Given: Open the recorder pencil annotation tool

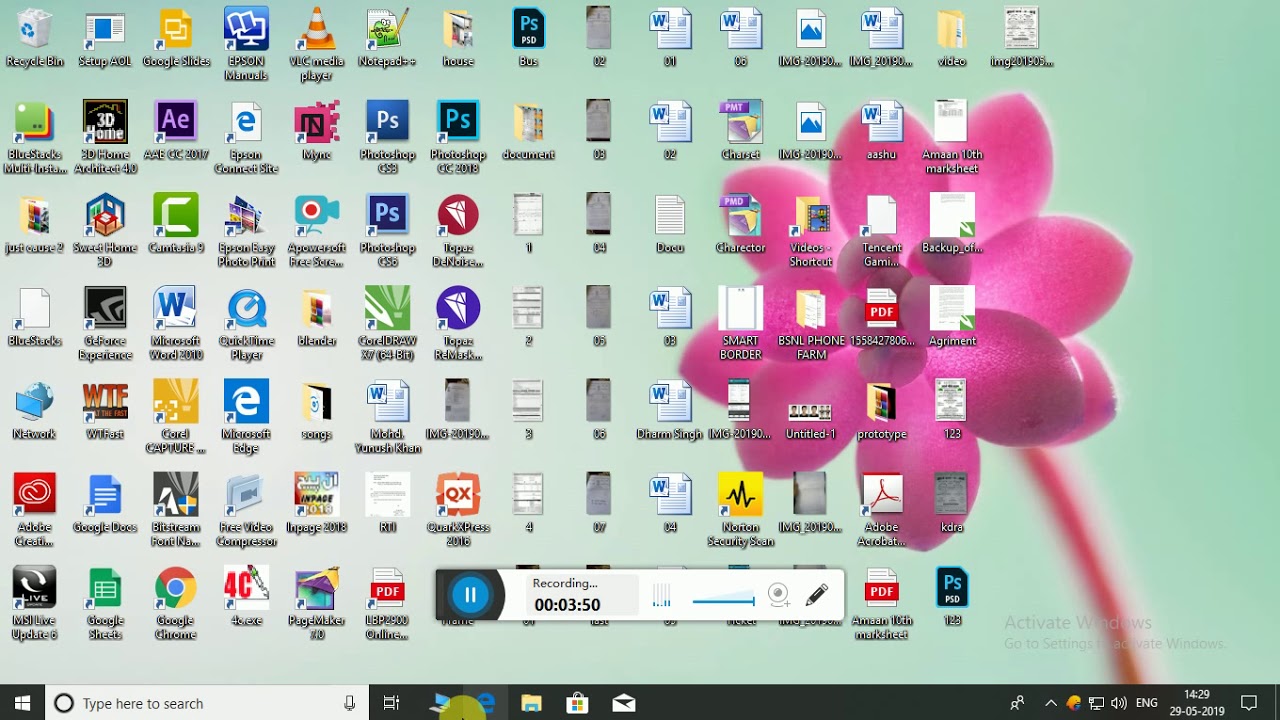Looking at the screenshot, I should coord(817,596).
